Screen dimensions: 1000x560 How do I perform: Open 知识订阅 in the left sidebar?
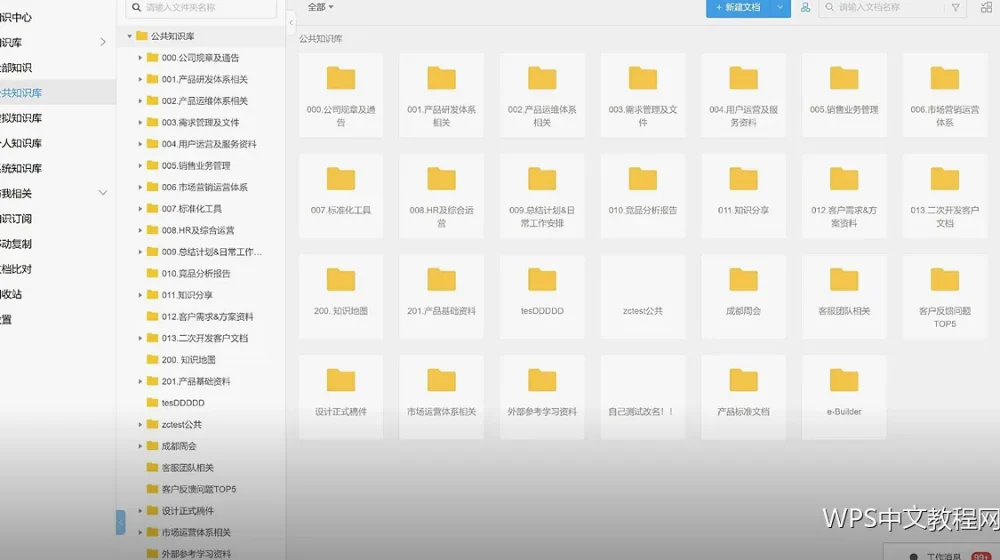57,219
